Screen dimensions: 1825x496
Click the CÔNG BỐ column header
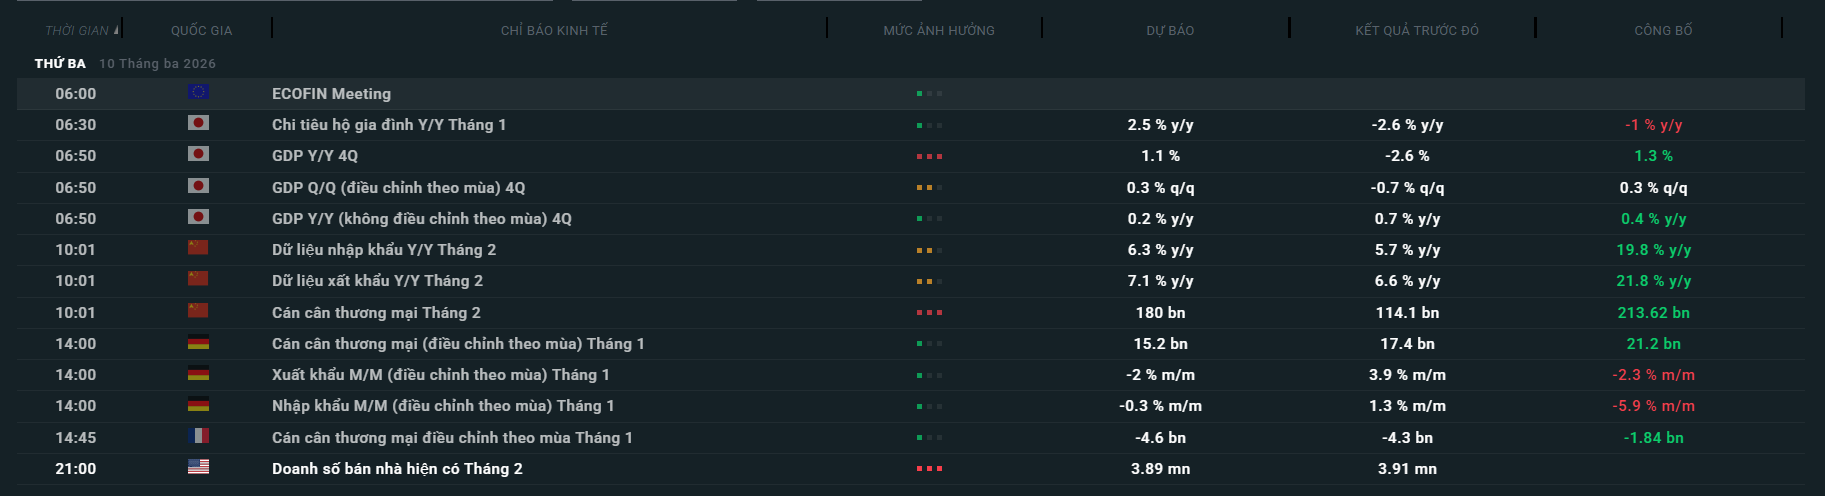click(x=1663, y=31)
